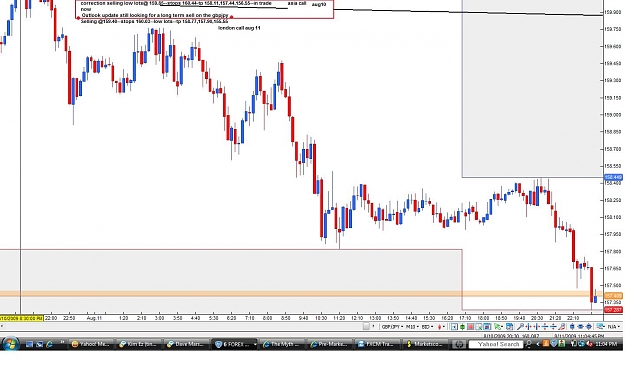Open the BID price type dropdown

tap(428, 327)
